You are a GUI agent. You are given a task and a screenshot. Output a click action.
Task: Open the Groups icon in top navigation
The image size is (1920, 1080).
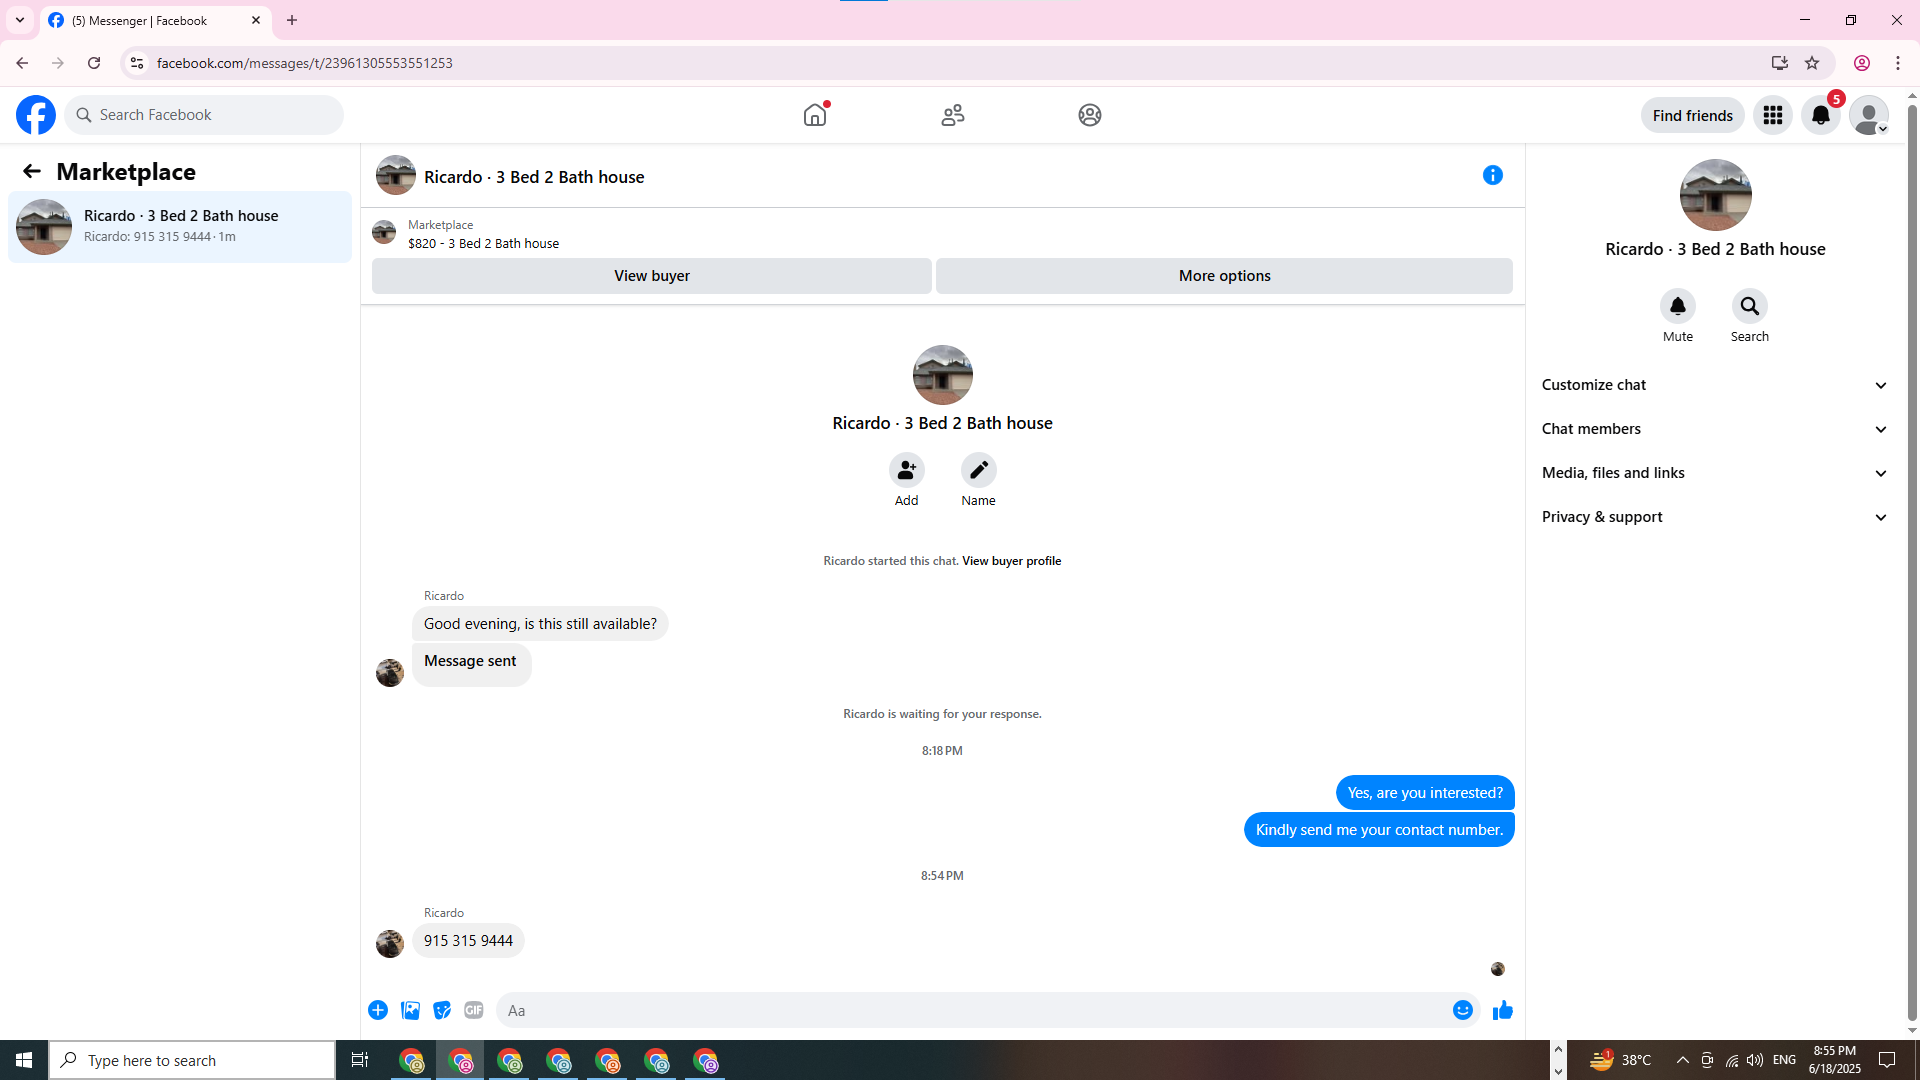click(1090, 115)
